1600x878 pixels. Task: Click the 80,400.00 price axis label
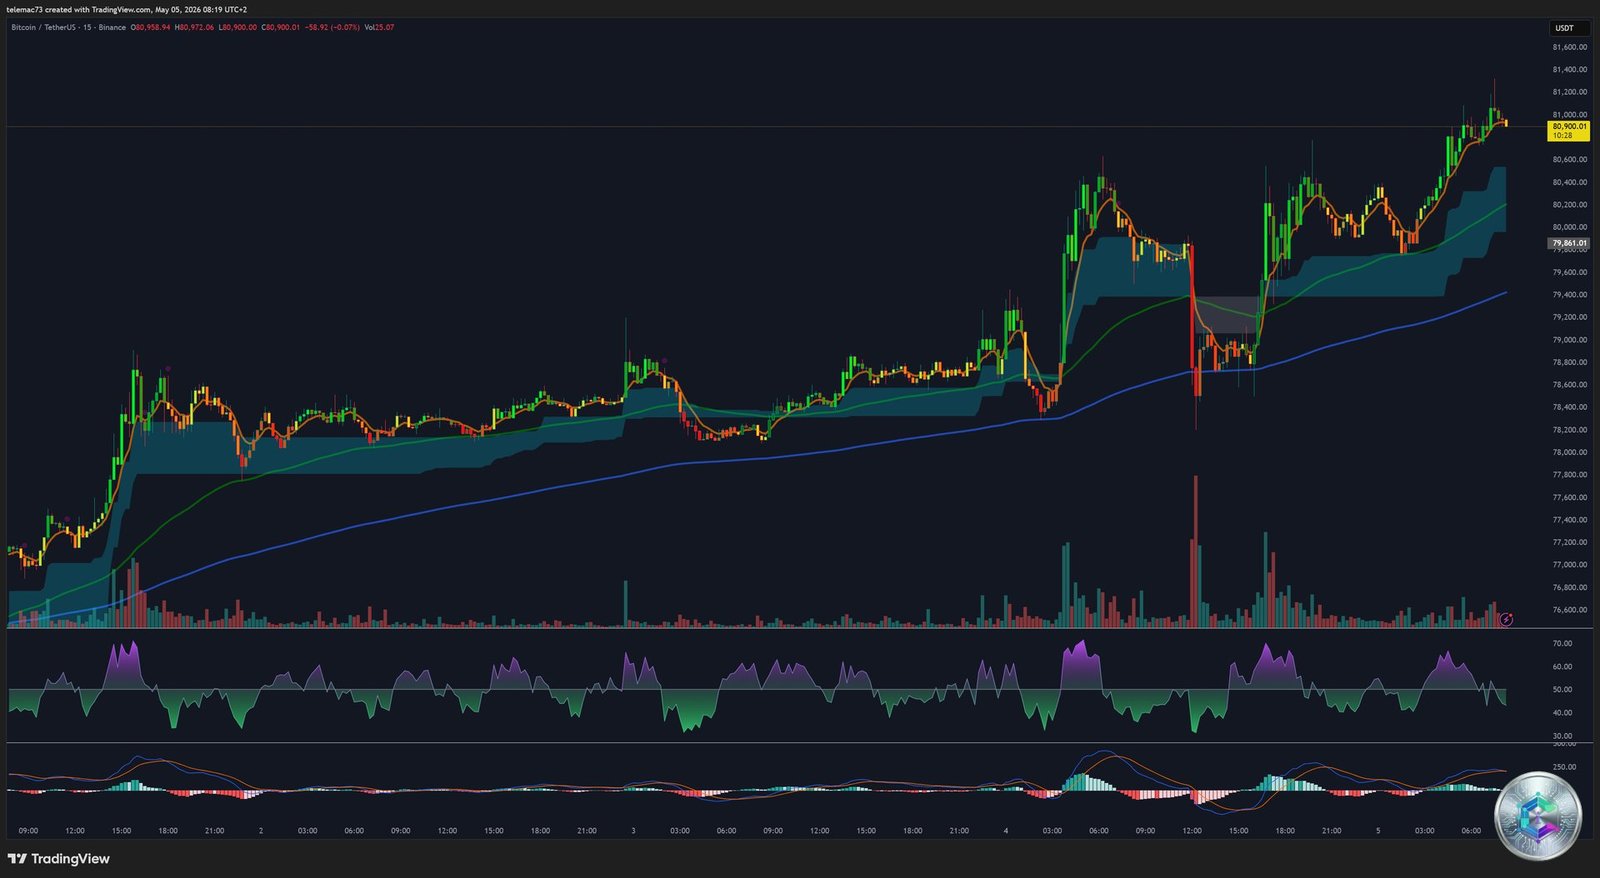click(1569, 182)
